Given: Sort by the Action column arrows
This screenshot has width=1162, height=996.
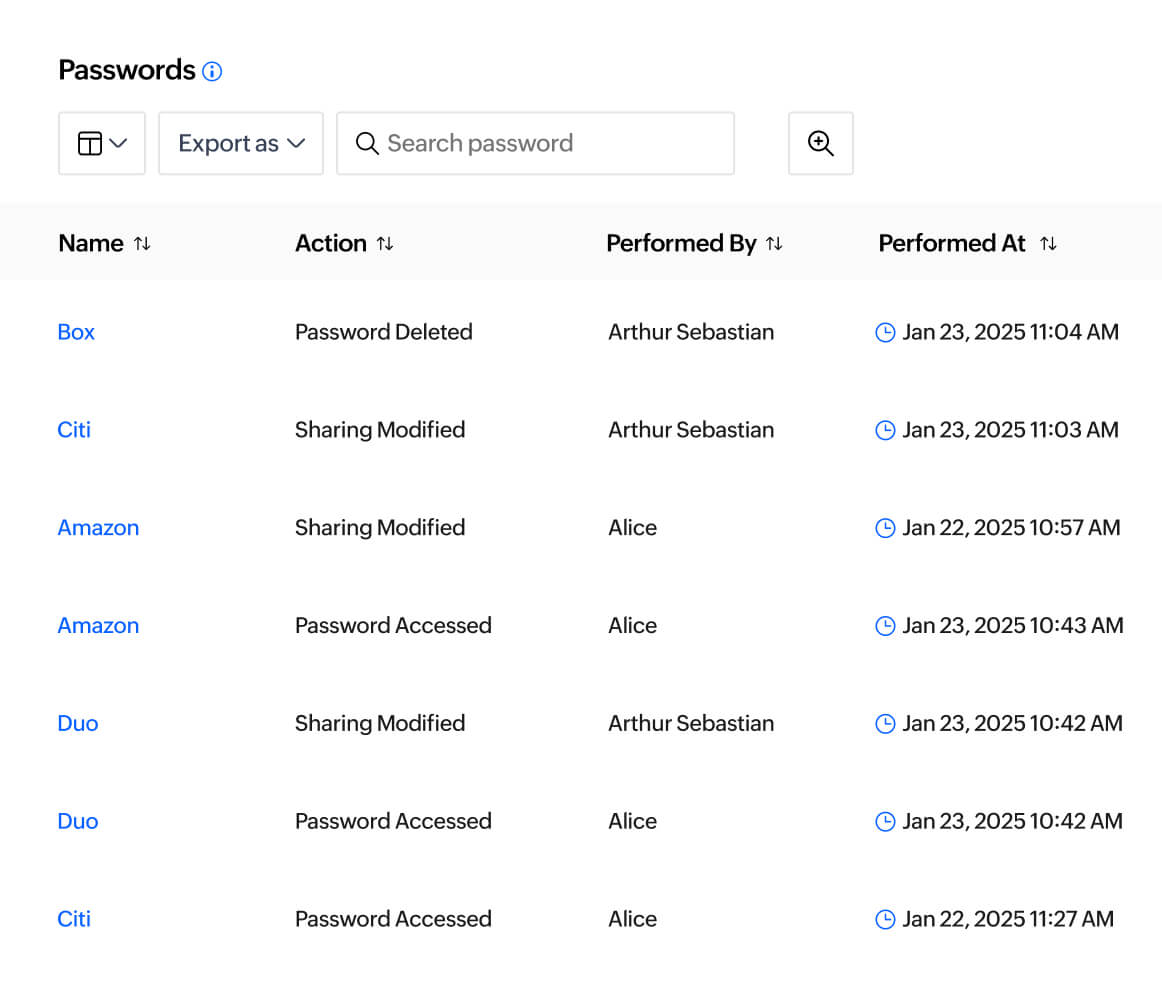Looking at the screenshot, I should pyautogui.click(x=385, y=243).
